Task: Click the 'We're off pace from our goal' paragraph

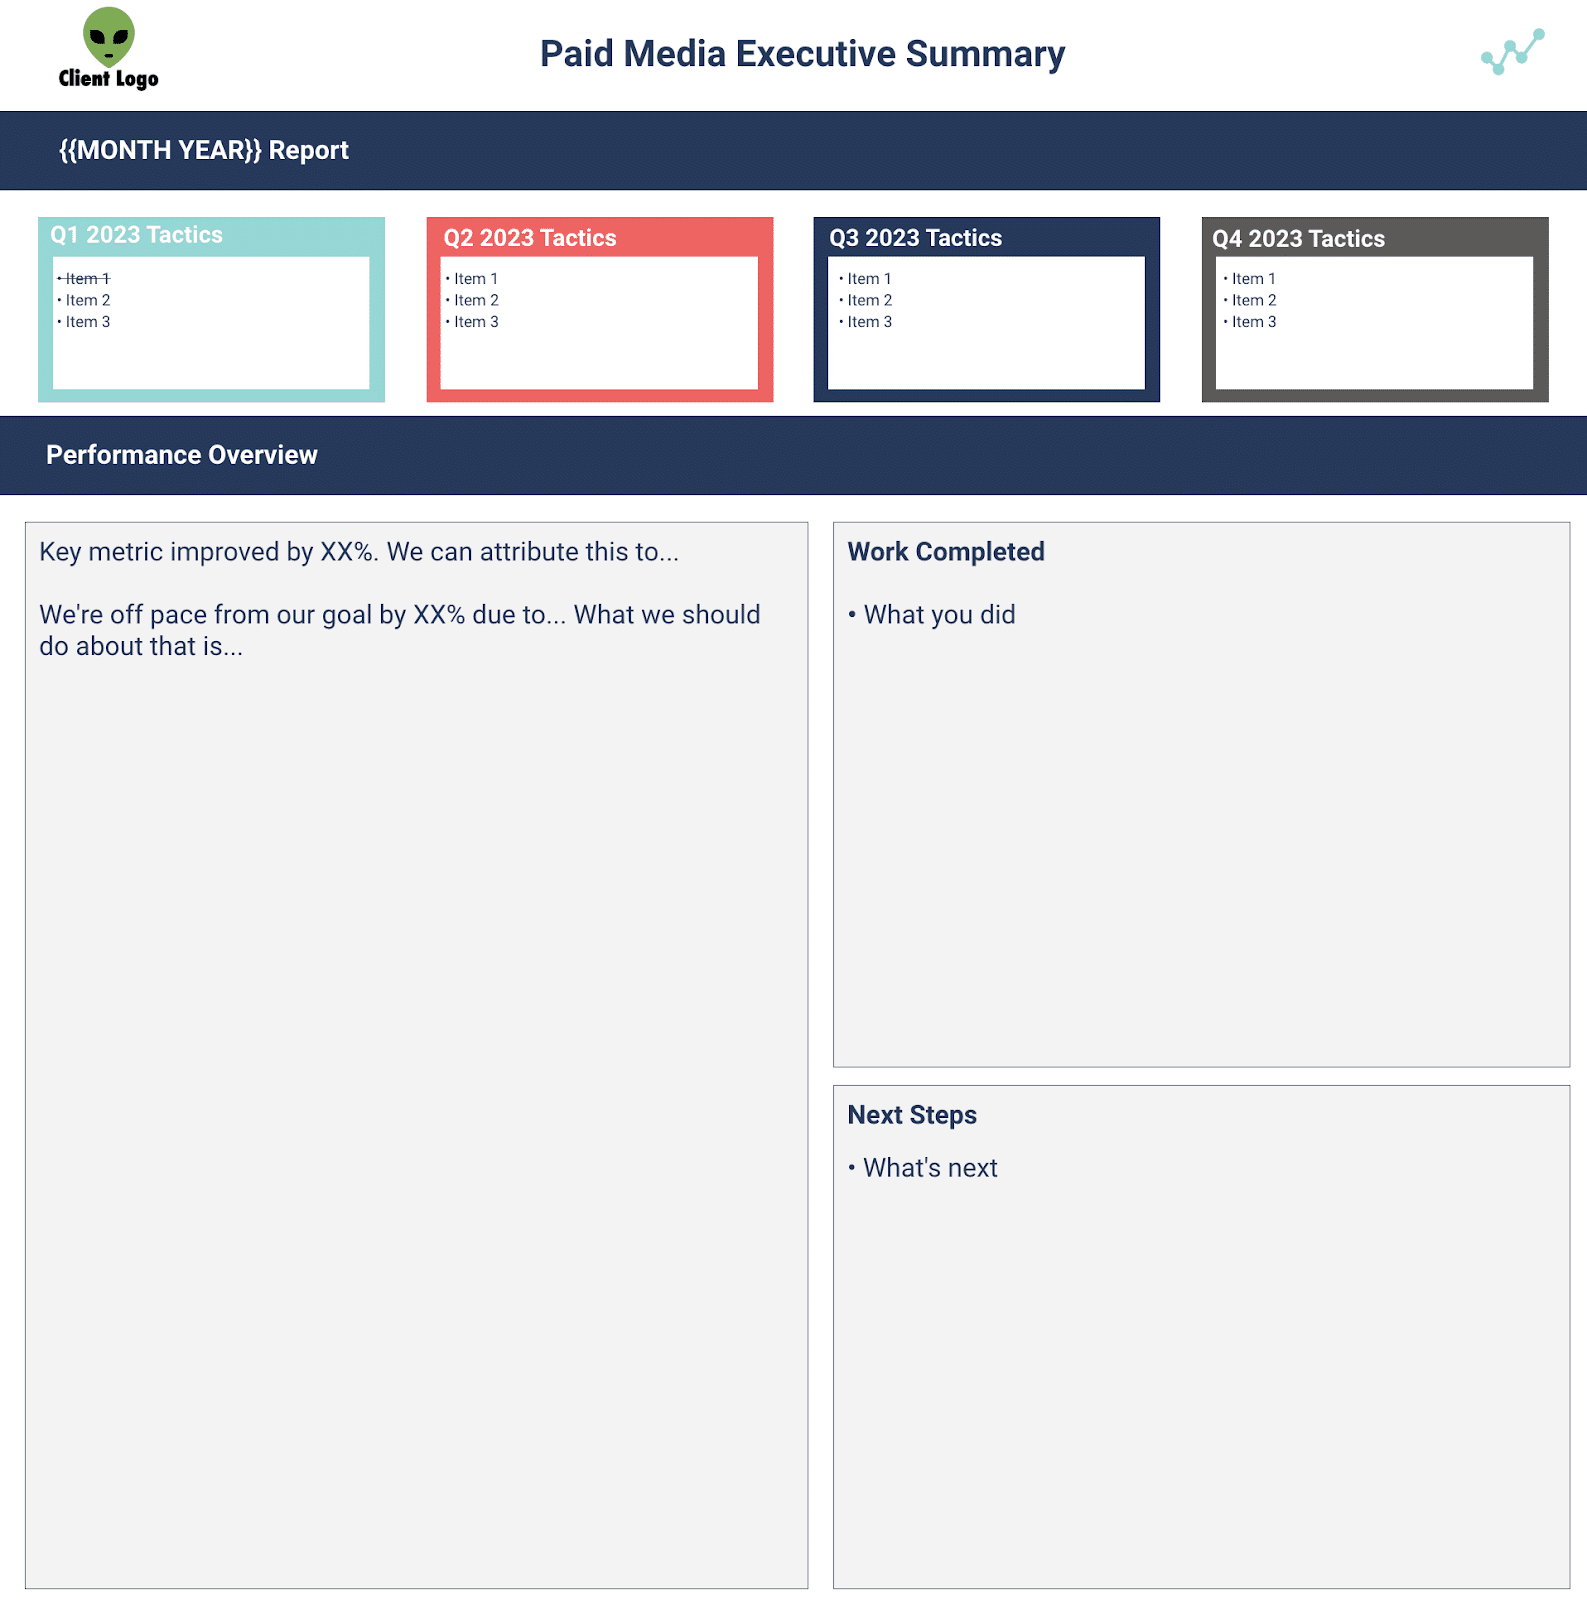Action: coord(400,630)
